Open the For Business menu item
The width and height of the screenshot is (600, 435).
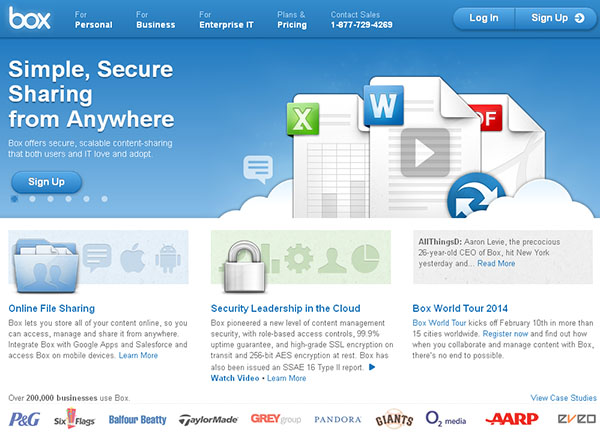point(156,20)
